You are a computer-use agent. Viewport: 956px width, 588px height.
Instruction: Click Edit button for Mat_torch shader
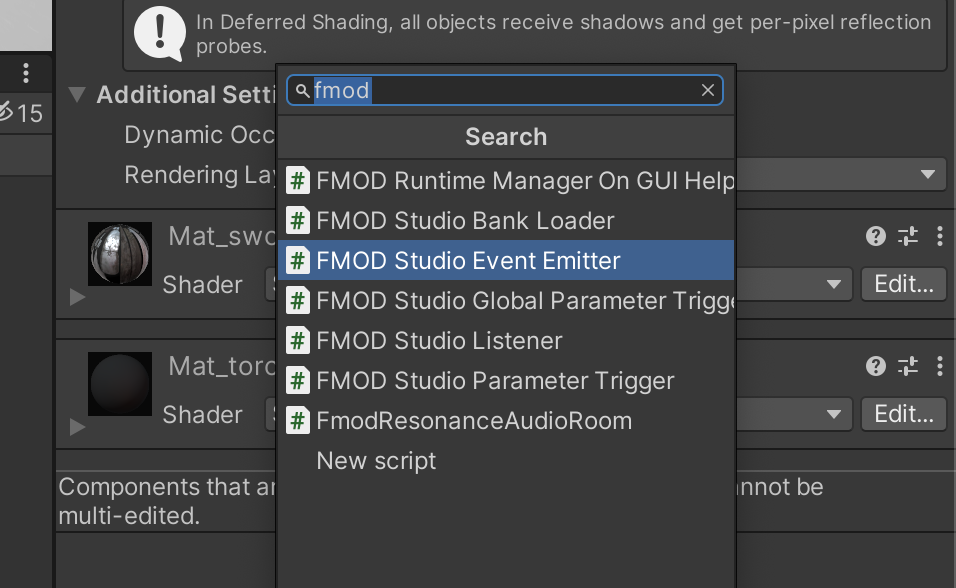click(x=904, y=414)
